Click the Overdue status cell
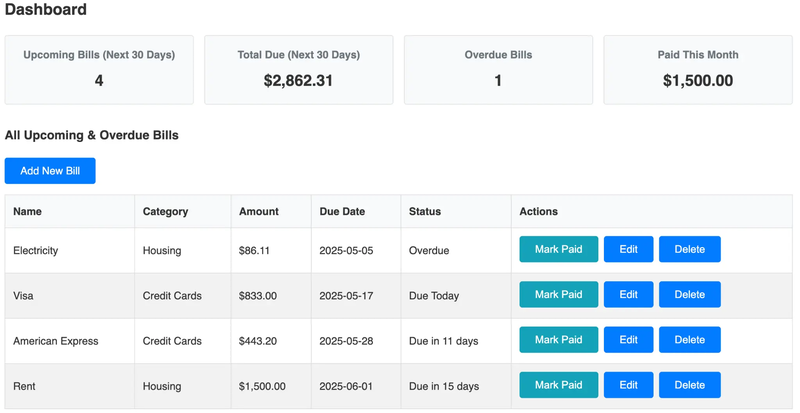This screenshot has height=413, width=800. tap(456, 250)
